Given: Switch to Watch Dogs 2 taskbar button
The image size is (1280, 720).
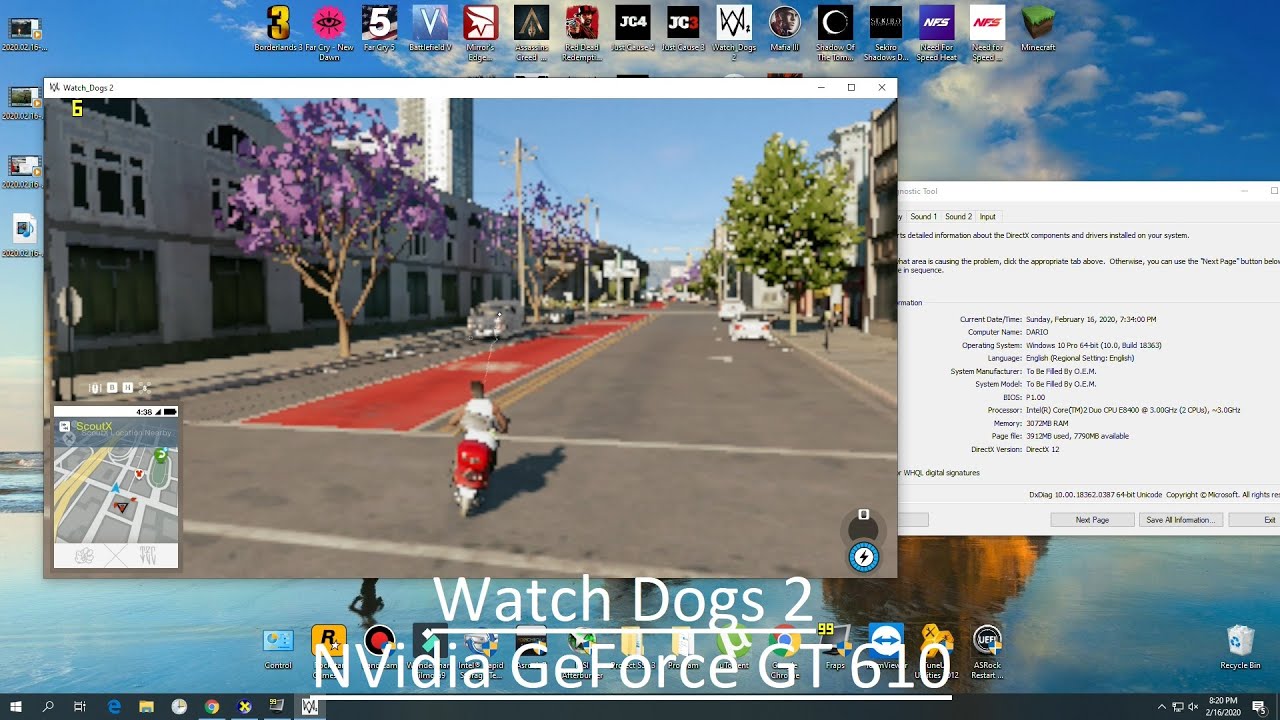Looking at the screenshot, I should click(x=310, y=707).
